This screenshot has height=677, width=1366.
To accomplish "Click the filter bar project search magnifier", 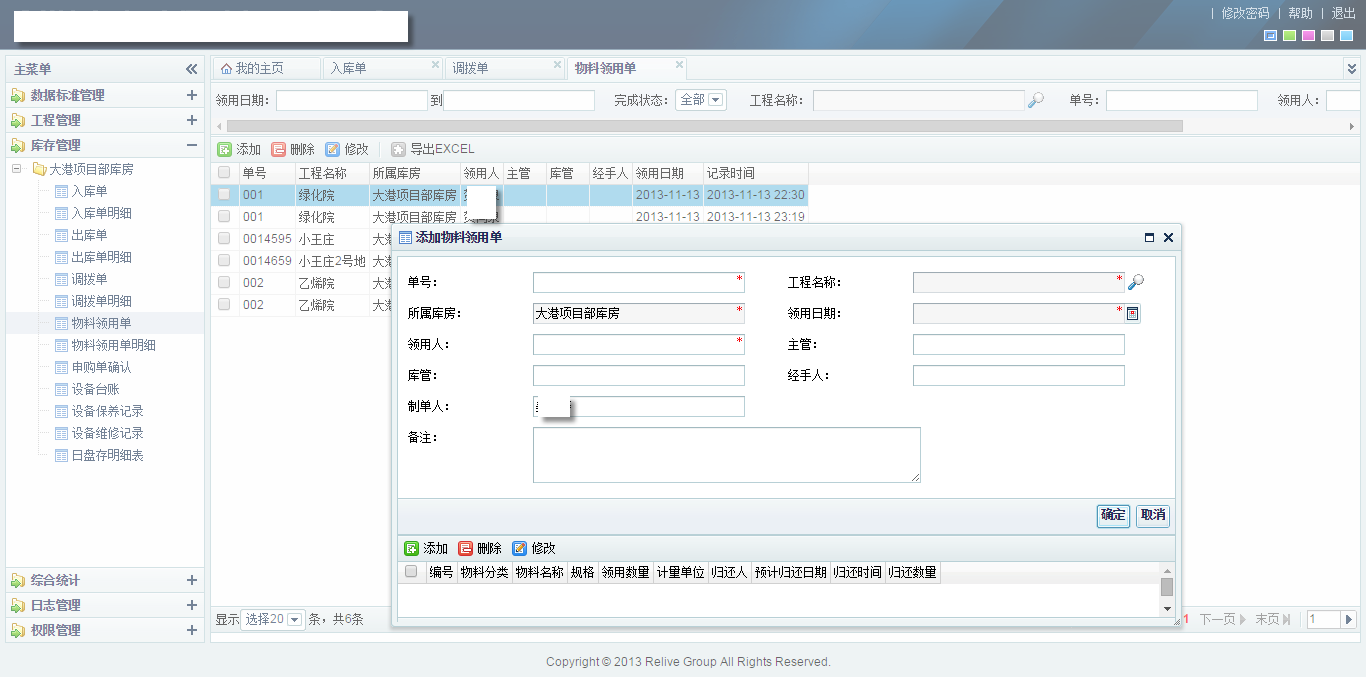I will [1036, 100].
